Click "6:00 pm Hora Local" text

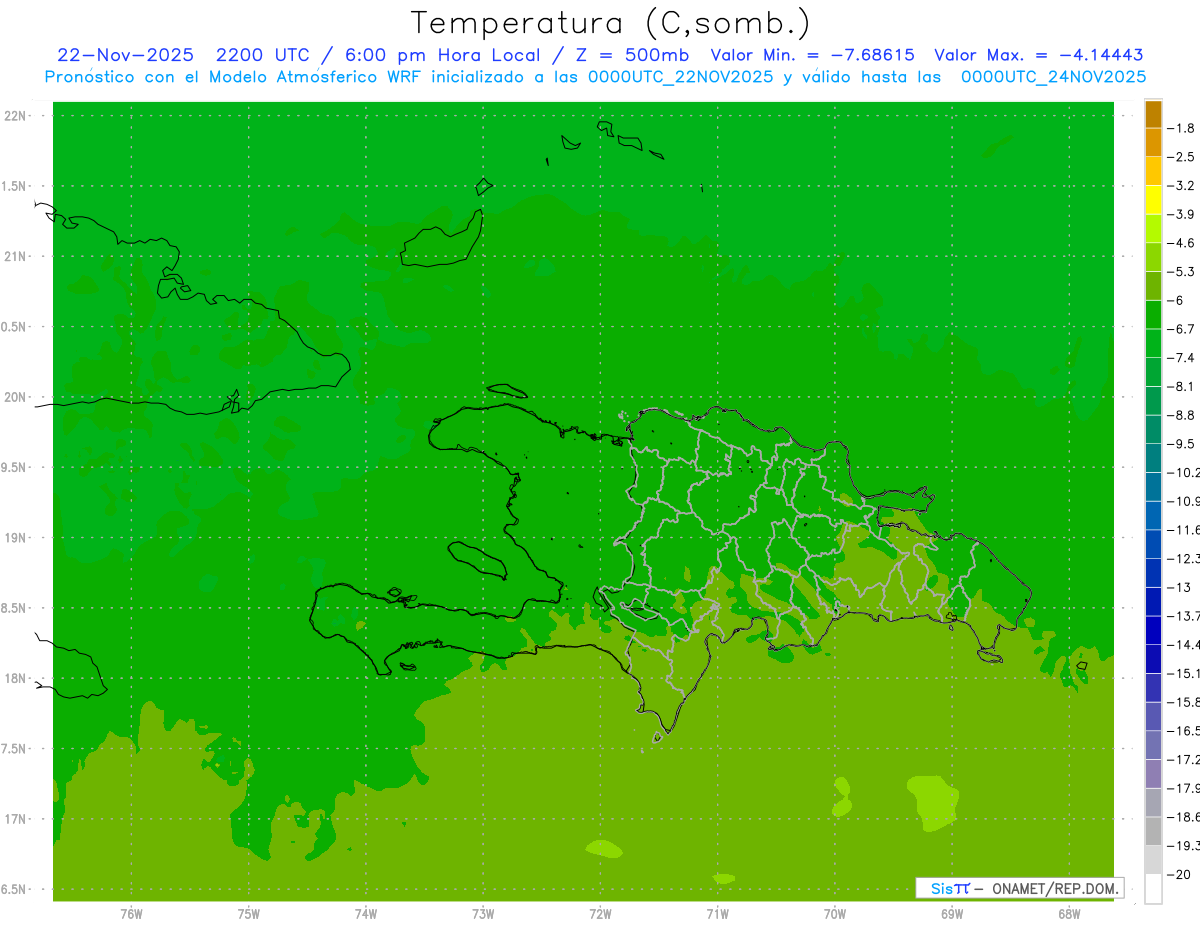(444, 56)
